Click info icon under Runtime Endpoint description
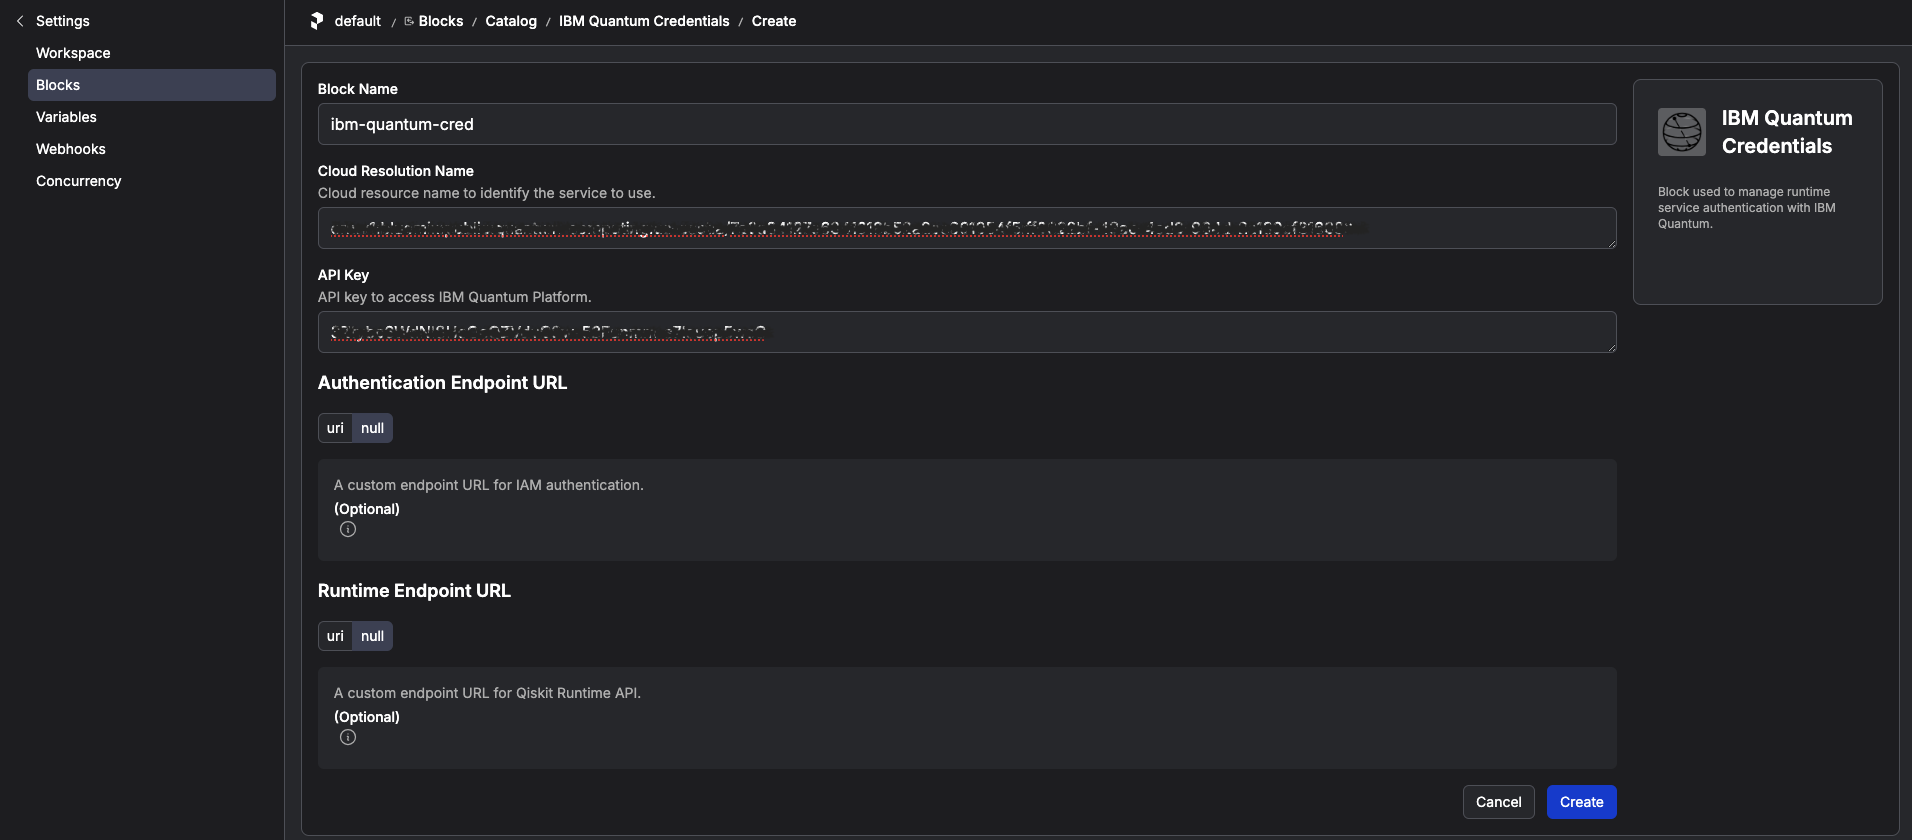Viewport: 1912px width, 840px height. pos(348,738)
